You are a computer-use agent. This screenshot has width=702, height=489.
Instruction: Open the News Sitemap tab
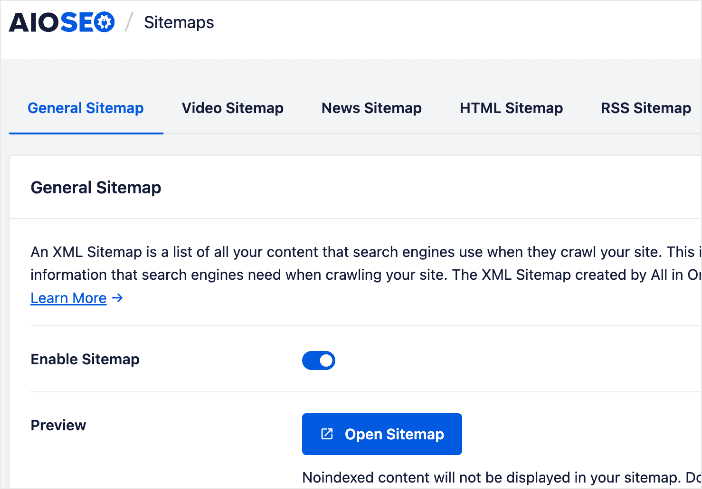tap(371, 108)
